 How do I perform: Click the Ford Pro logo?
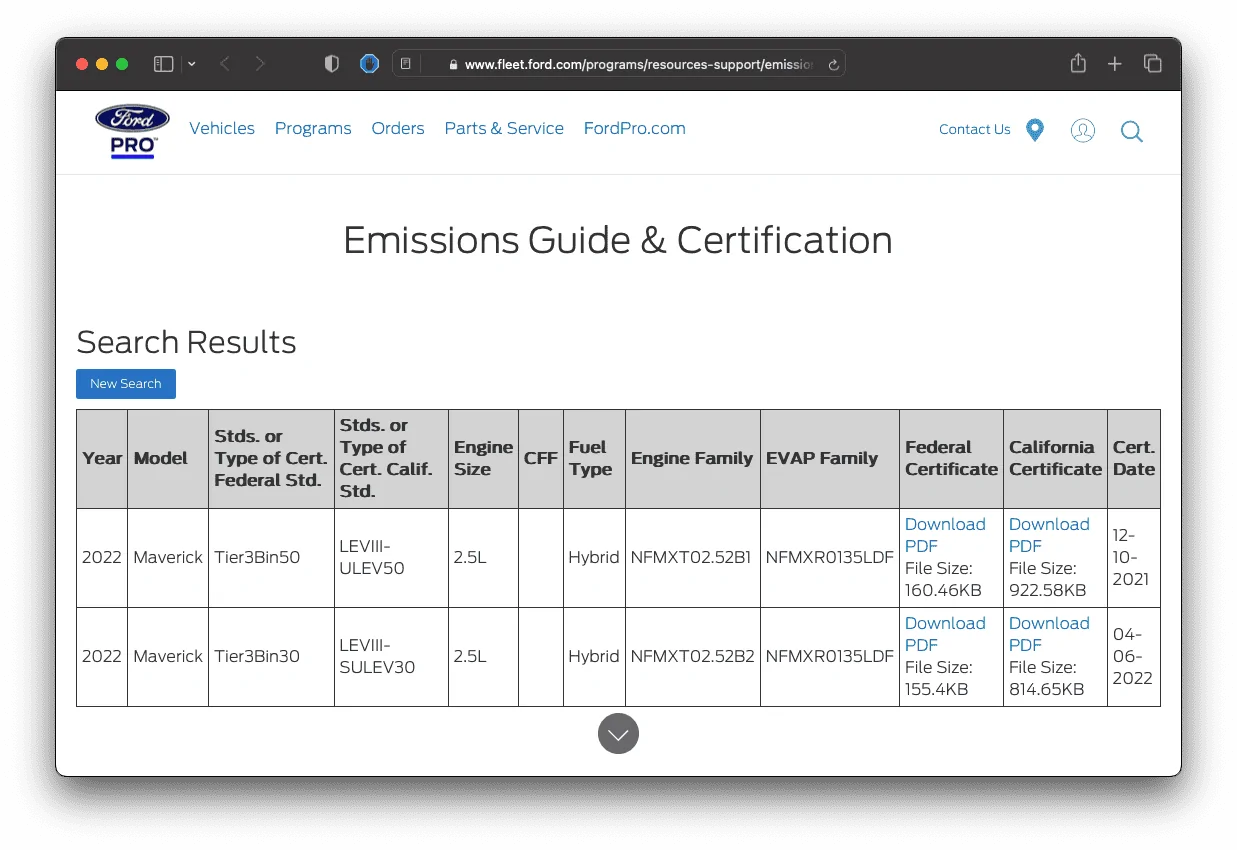[x=132, y=131]
